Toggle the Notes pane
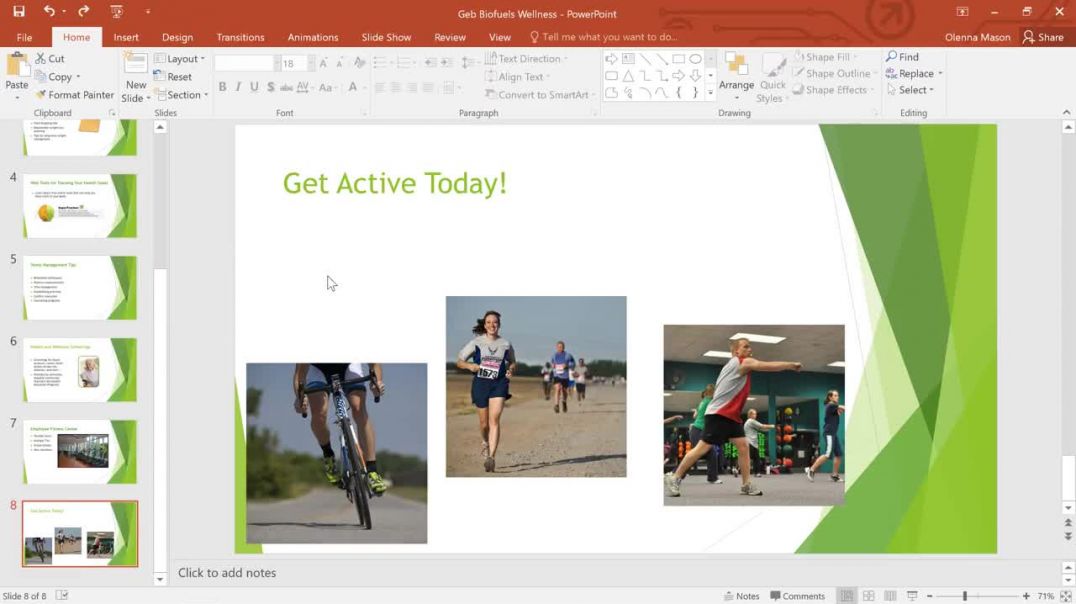Viewport: 1076px width, 604px height. (742, 596)
